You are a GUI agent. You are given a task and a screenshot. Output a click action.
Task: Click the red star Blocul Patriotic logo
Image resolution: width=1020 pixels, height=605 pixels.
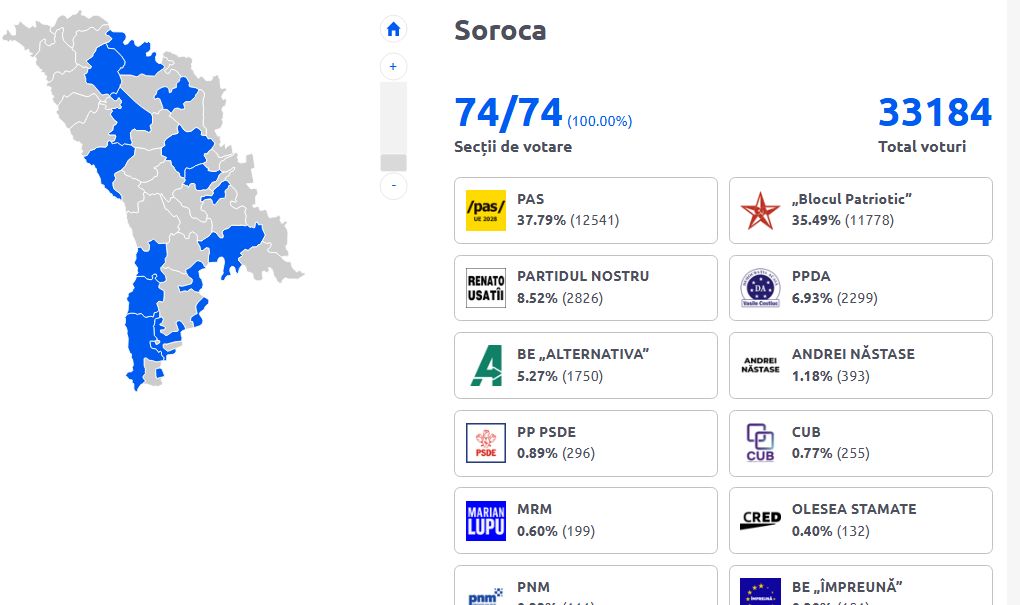(760, 210)
